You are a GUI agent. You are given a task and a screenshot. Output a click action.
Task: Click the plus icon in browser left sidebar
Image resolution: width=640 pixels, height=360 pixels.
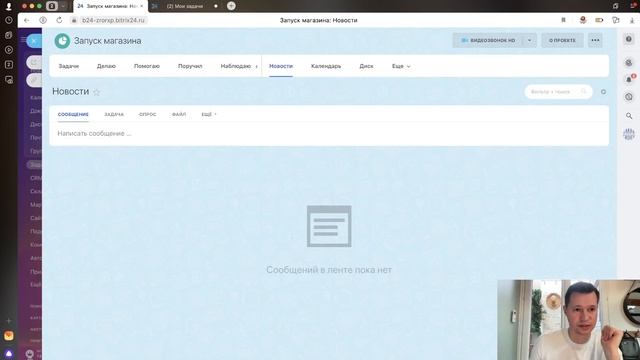tap(9, 321)
